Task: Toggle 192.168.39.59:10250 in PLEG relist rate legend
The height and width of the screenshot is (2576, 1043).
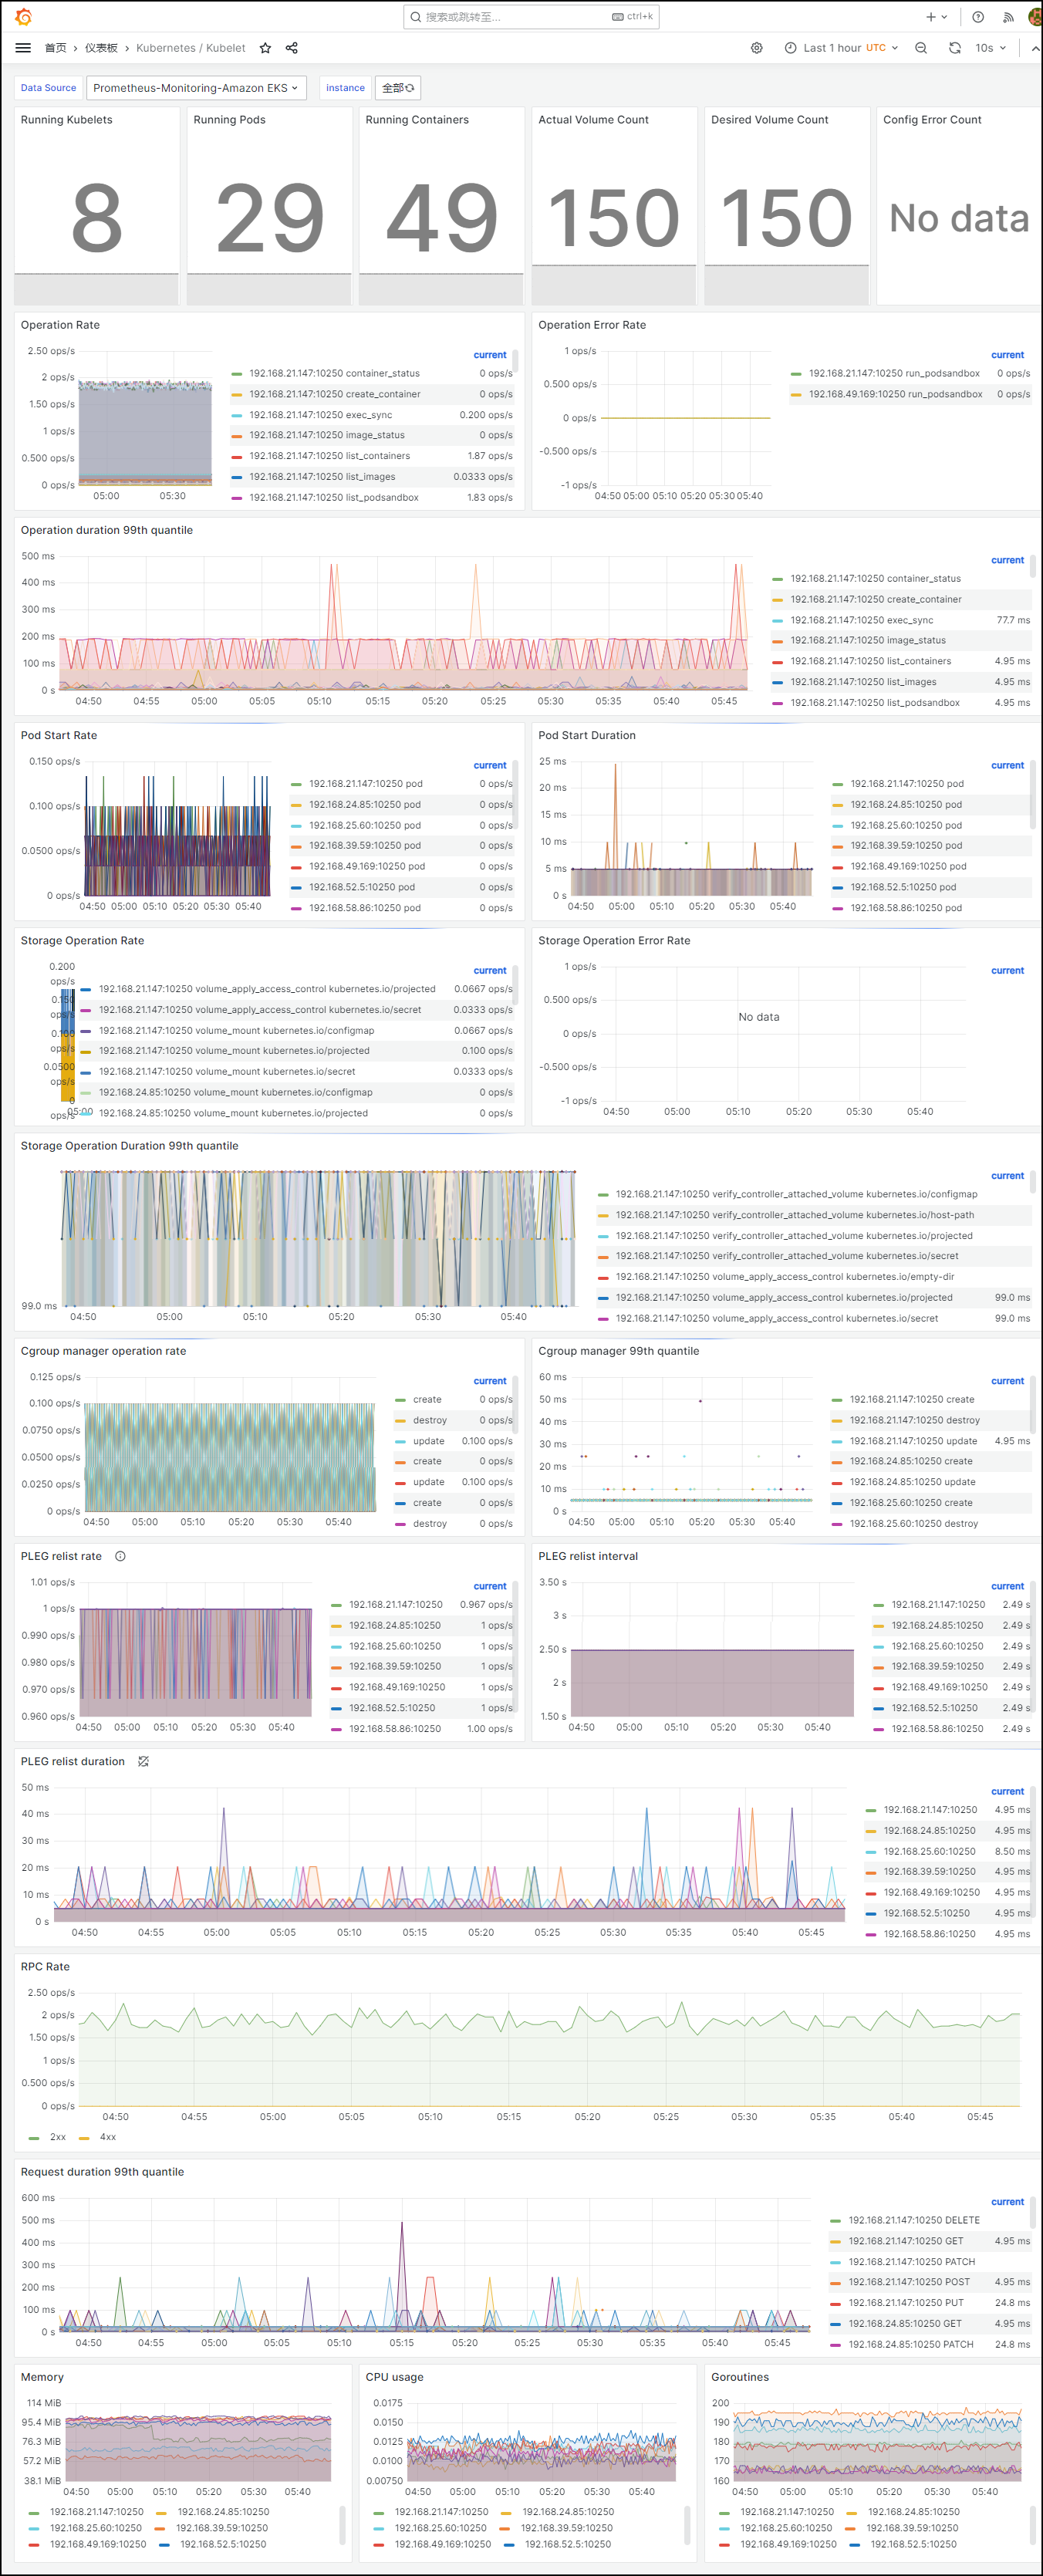Action: click(x=395, y=1666)
